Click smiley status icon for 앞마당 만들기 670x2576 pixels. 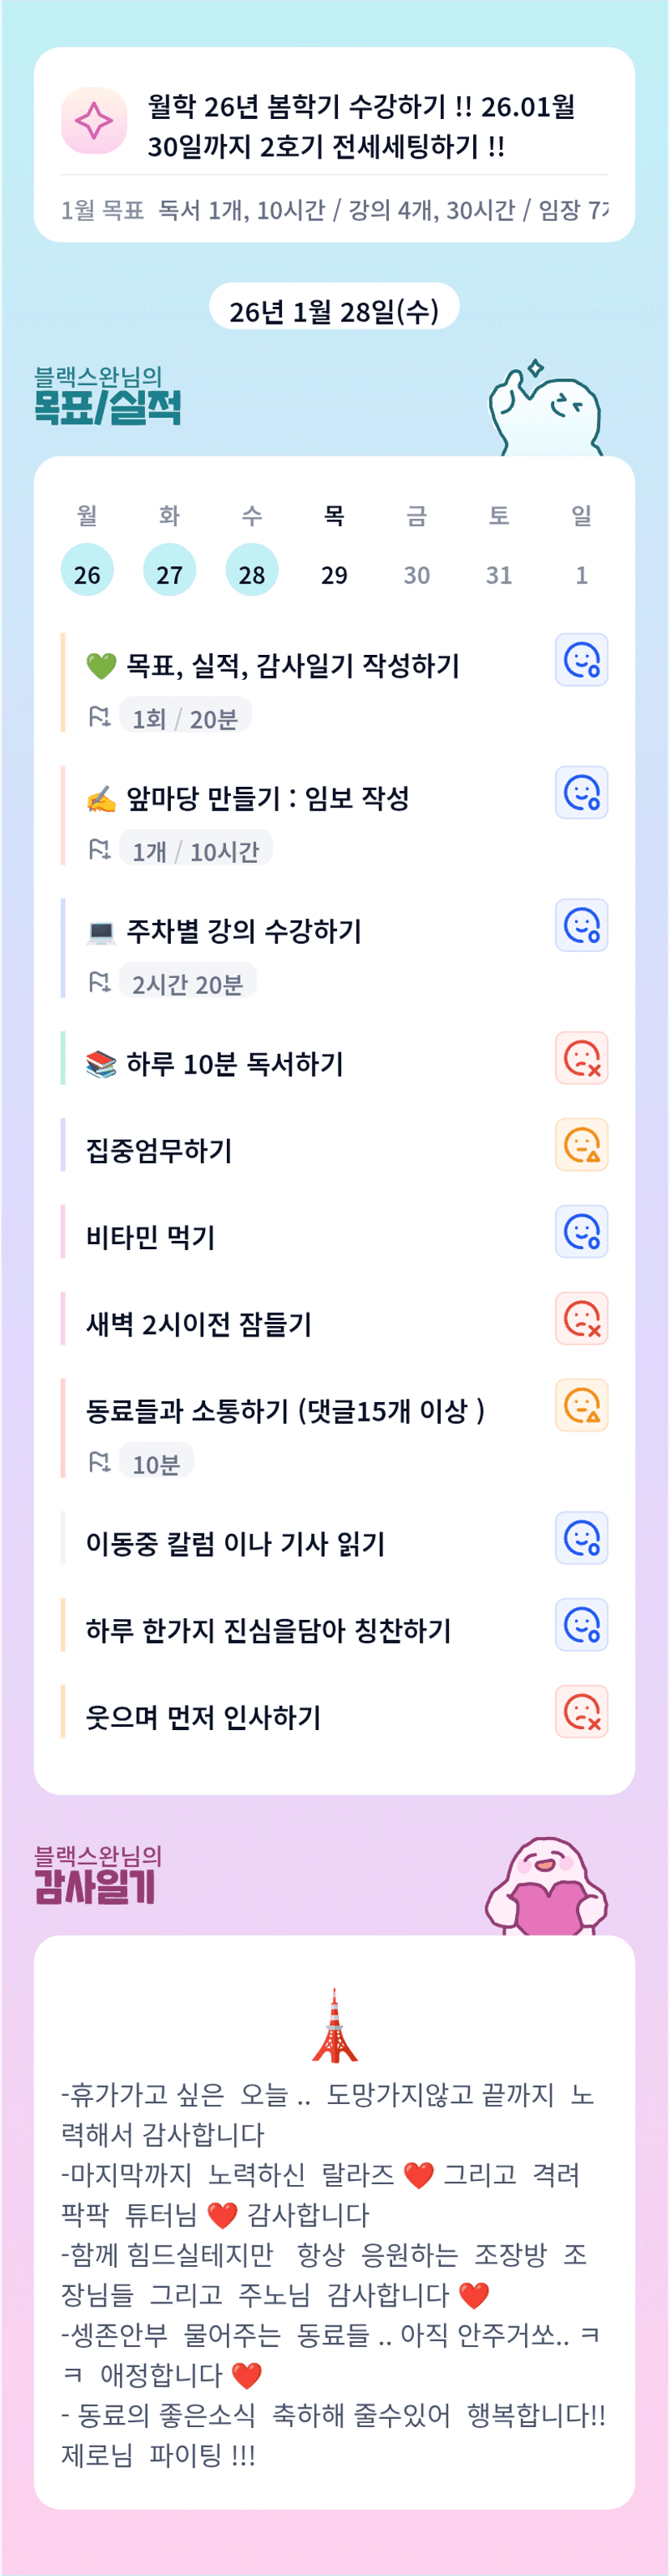coord(581,793)
